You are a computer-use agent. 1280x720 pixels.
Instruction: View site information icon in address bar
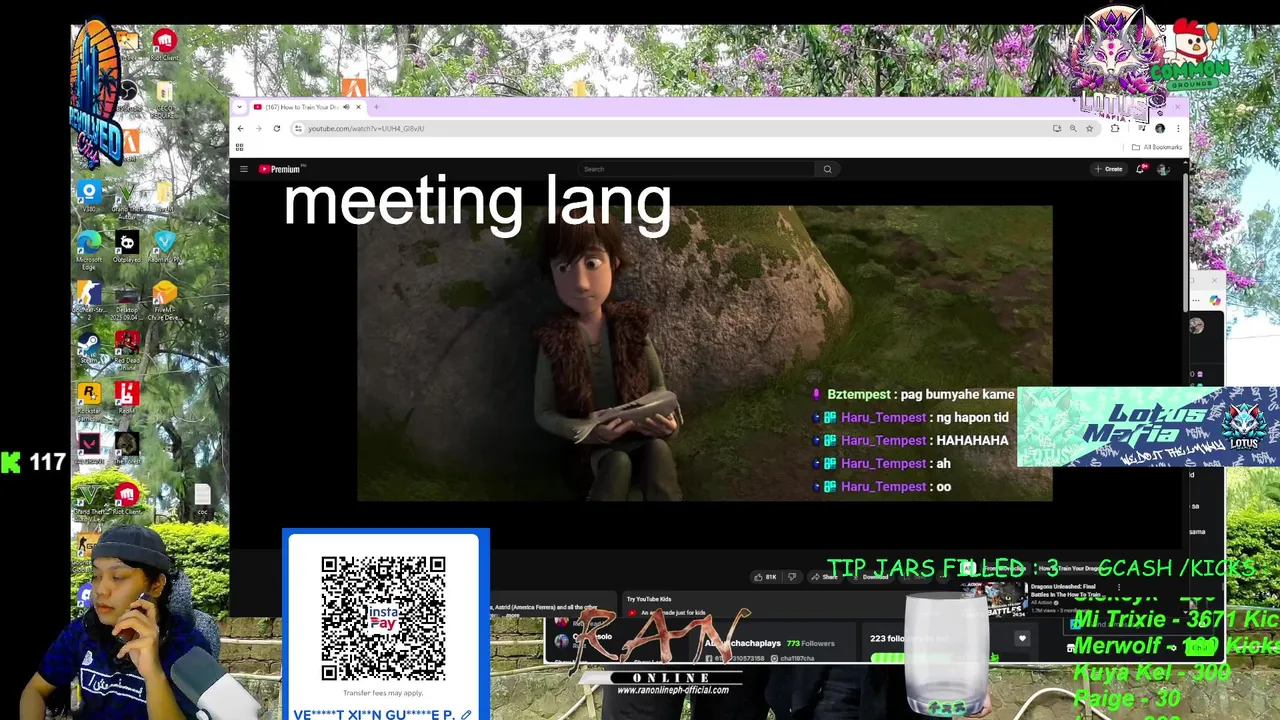298,128
